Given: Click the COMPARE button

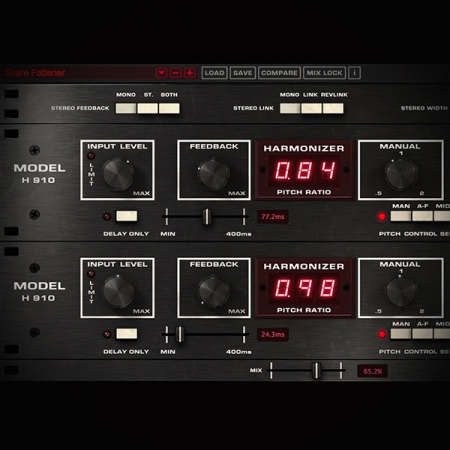Looking at the screenshot, I should (279, 73).
